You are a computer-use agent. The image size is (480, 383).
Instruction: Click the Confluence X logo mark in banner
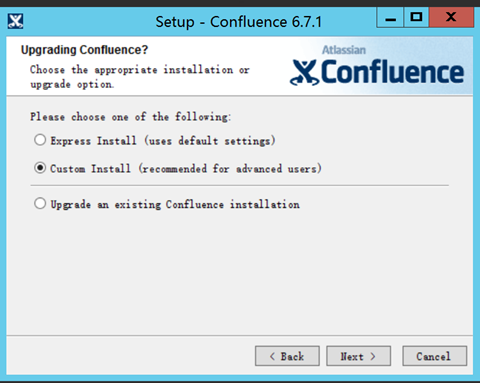pos(304,73)
